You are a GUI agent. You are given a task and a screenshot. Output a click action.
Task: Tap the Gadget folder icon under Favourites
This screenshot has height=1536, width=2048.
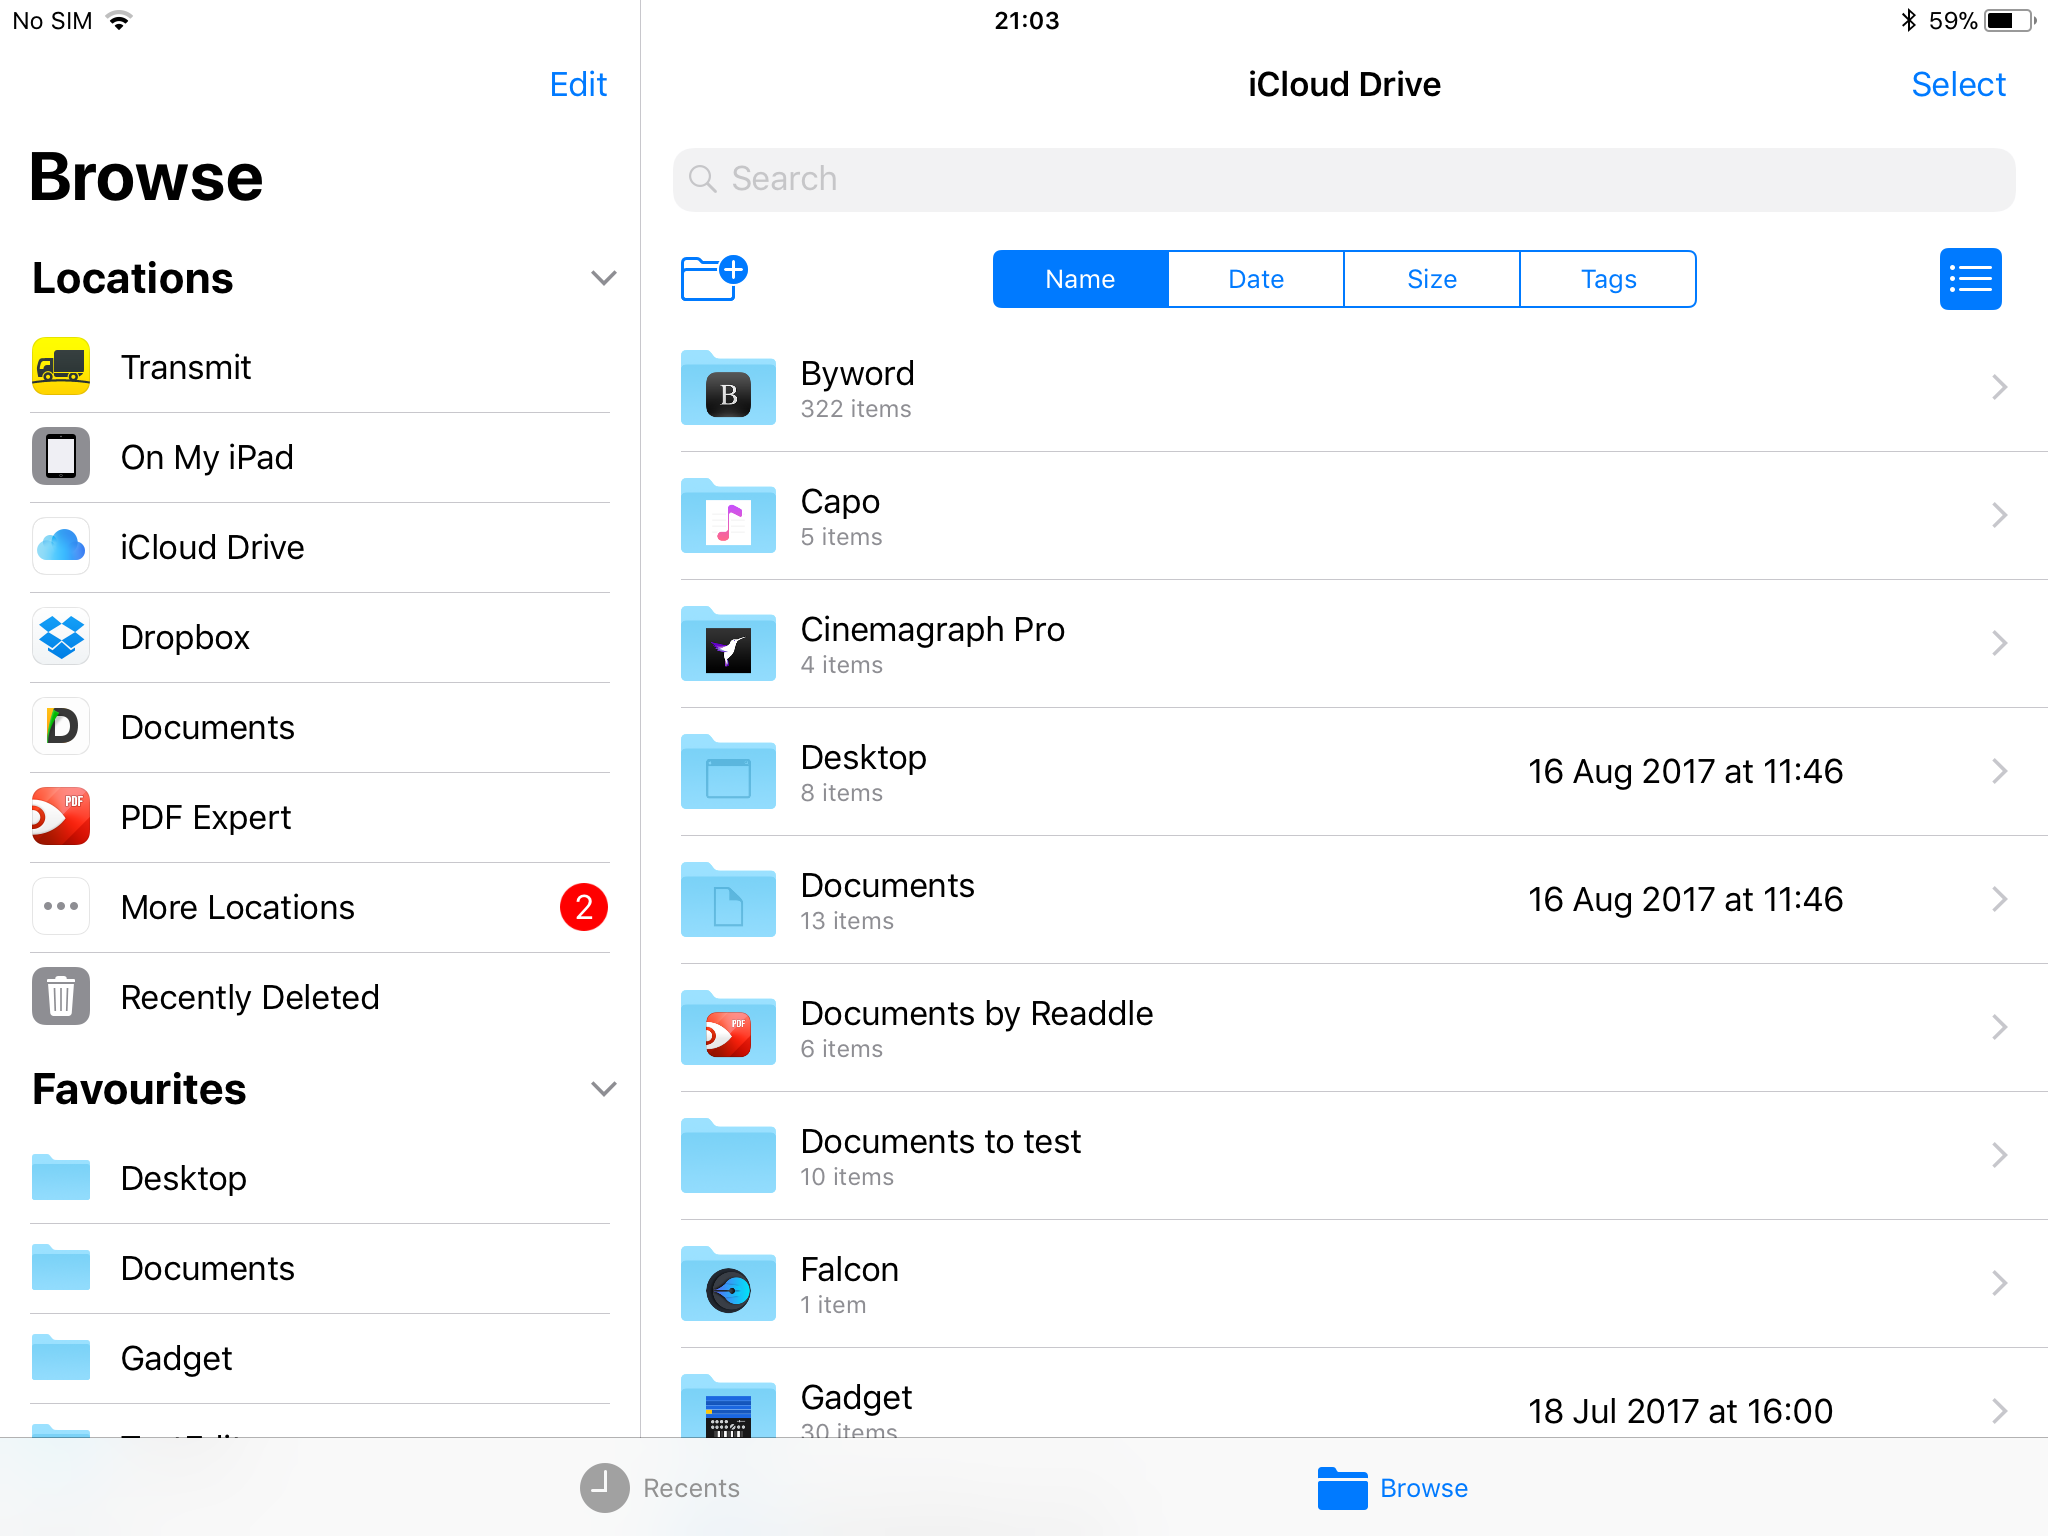[61, 1358]
